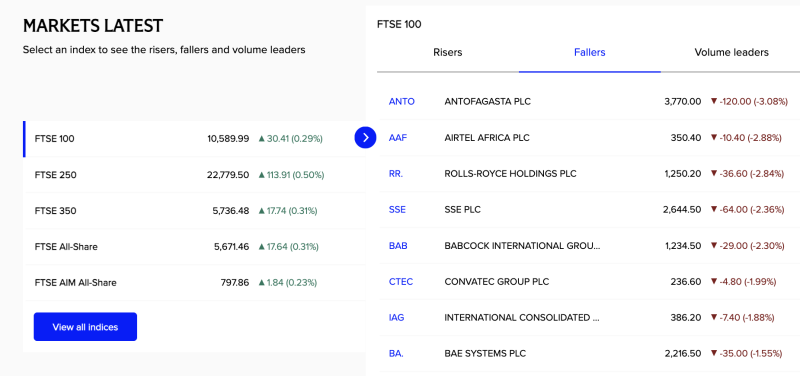Viewport: 800px width, 376px height.
Task: Click BABCOCK INTERNATIONAL GROU... company name
Action: click(x=522, y=245)
